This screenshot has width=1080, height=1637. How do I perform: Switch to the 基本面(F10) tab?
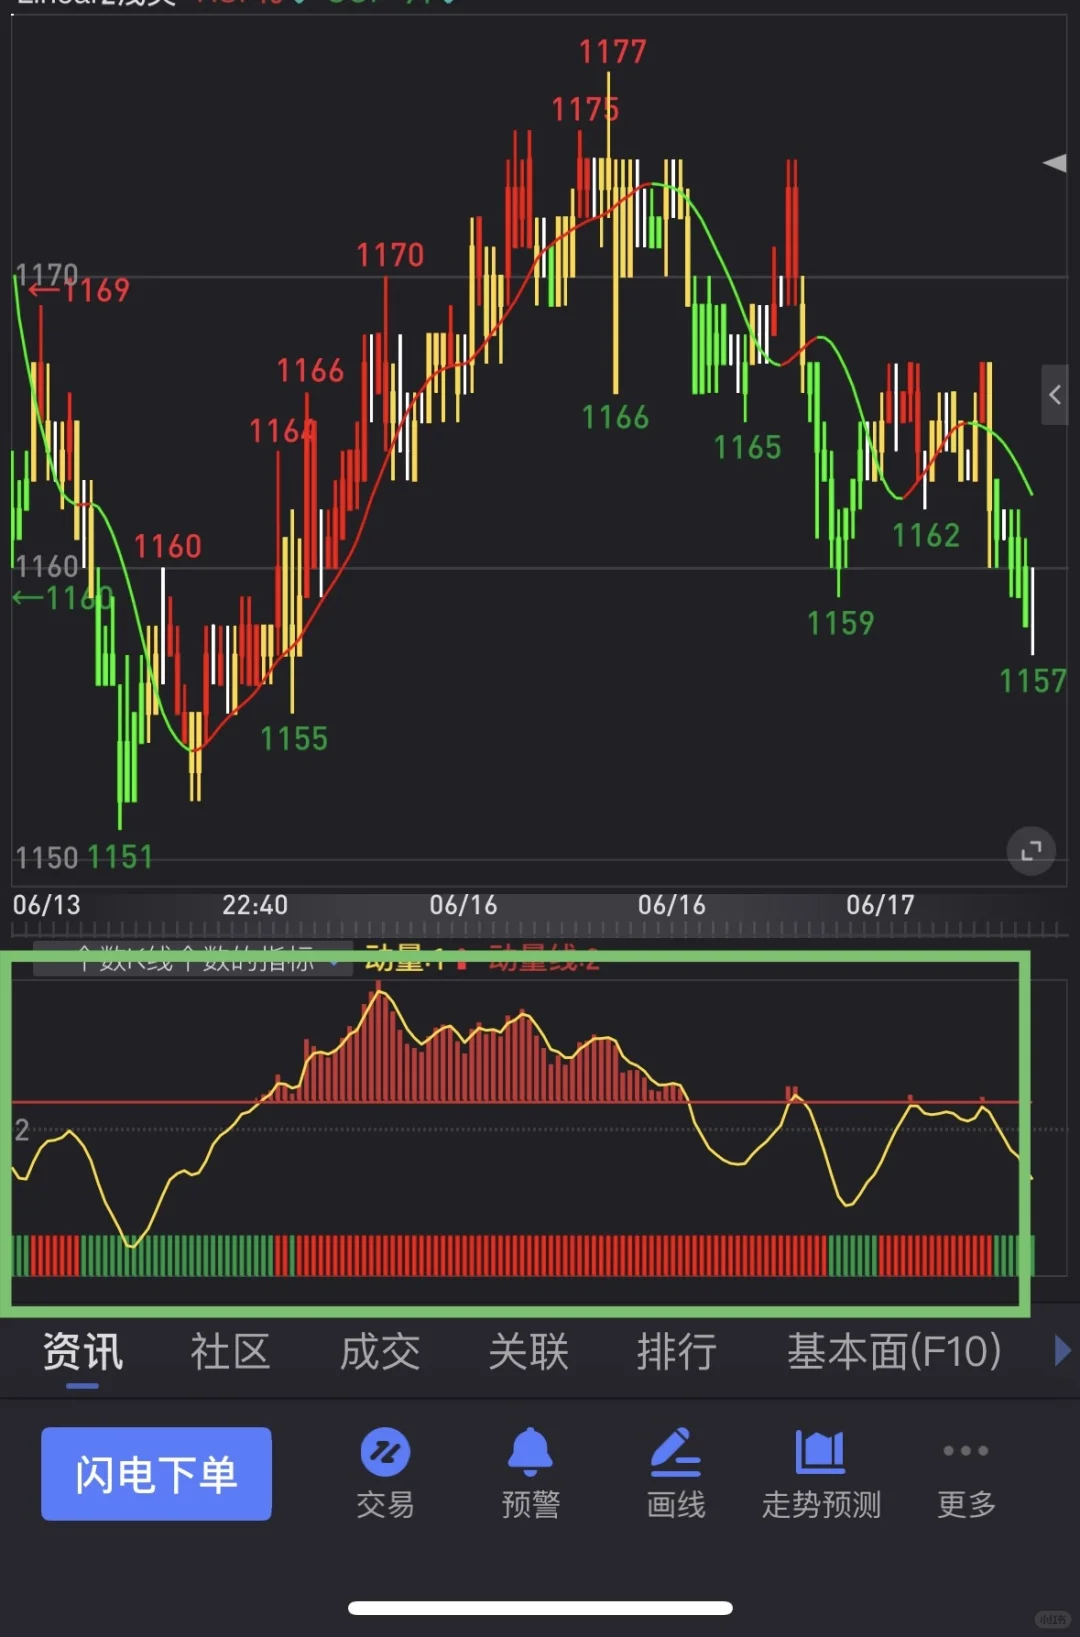[x=894, y=1352]
